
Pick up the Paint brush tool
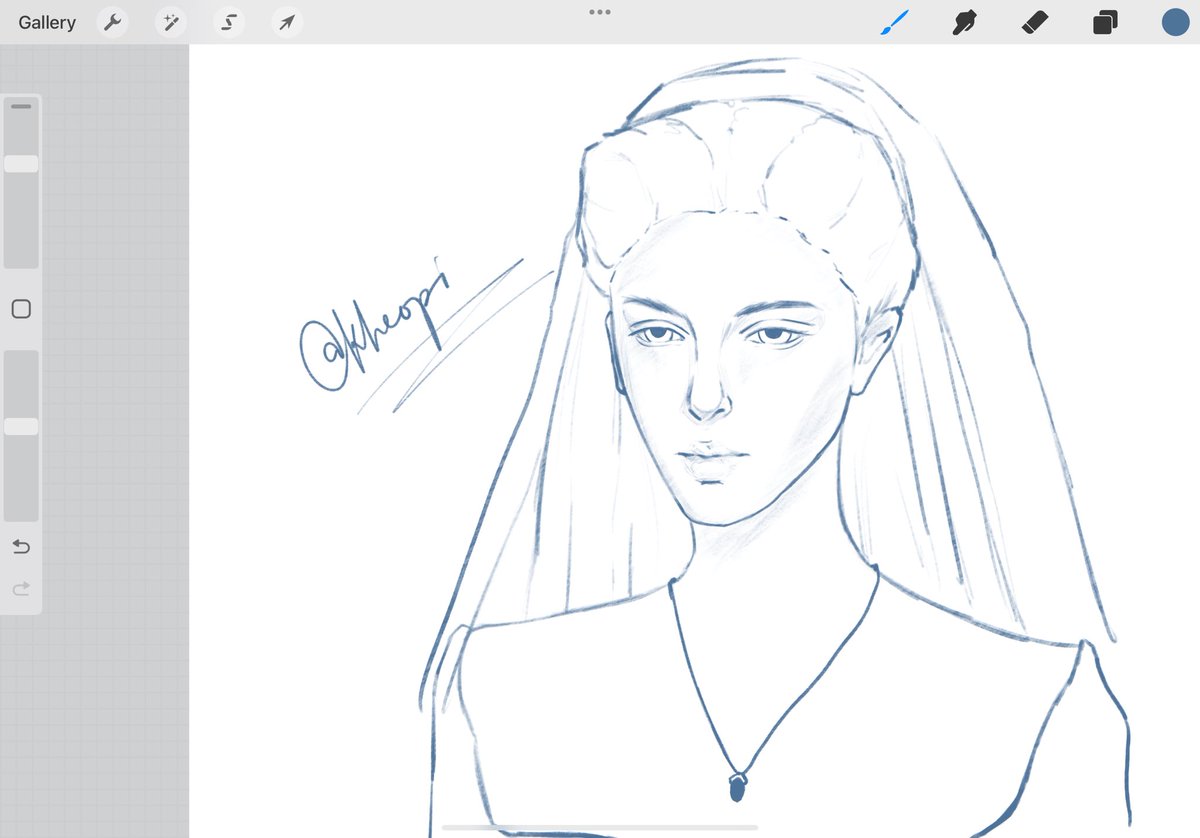click(893, 22)
